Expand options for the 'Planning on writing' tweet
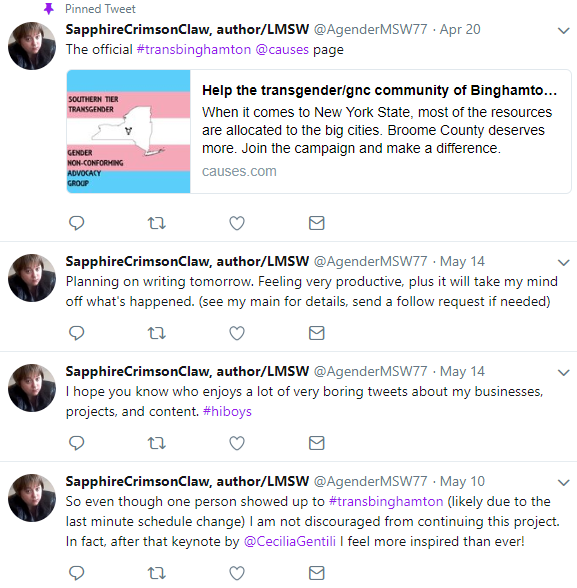The image size is (577, 588). pos(564,262)
